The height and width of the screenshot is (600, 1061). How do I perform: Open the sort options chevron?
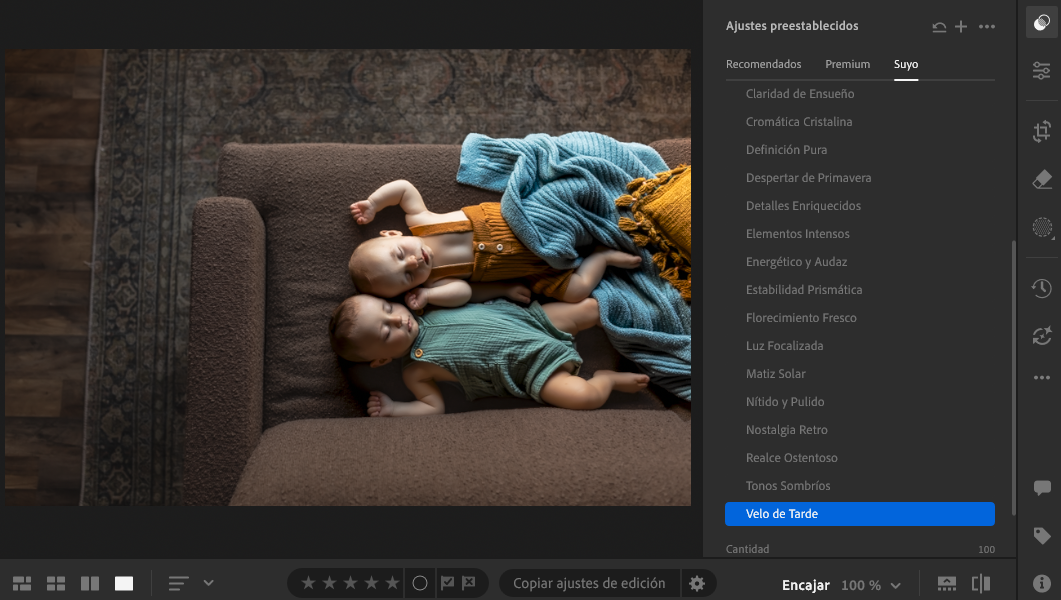click(x=208, y=582)
